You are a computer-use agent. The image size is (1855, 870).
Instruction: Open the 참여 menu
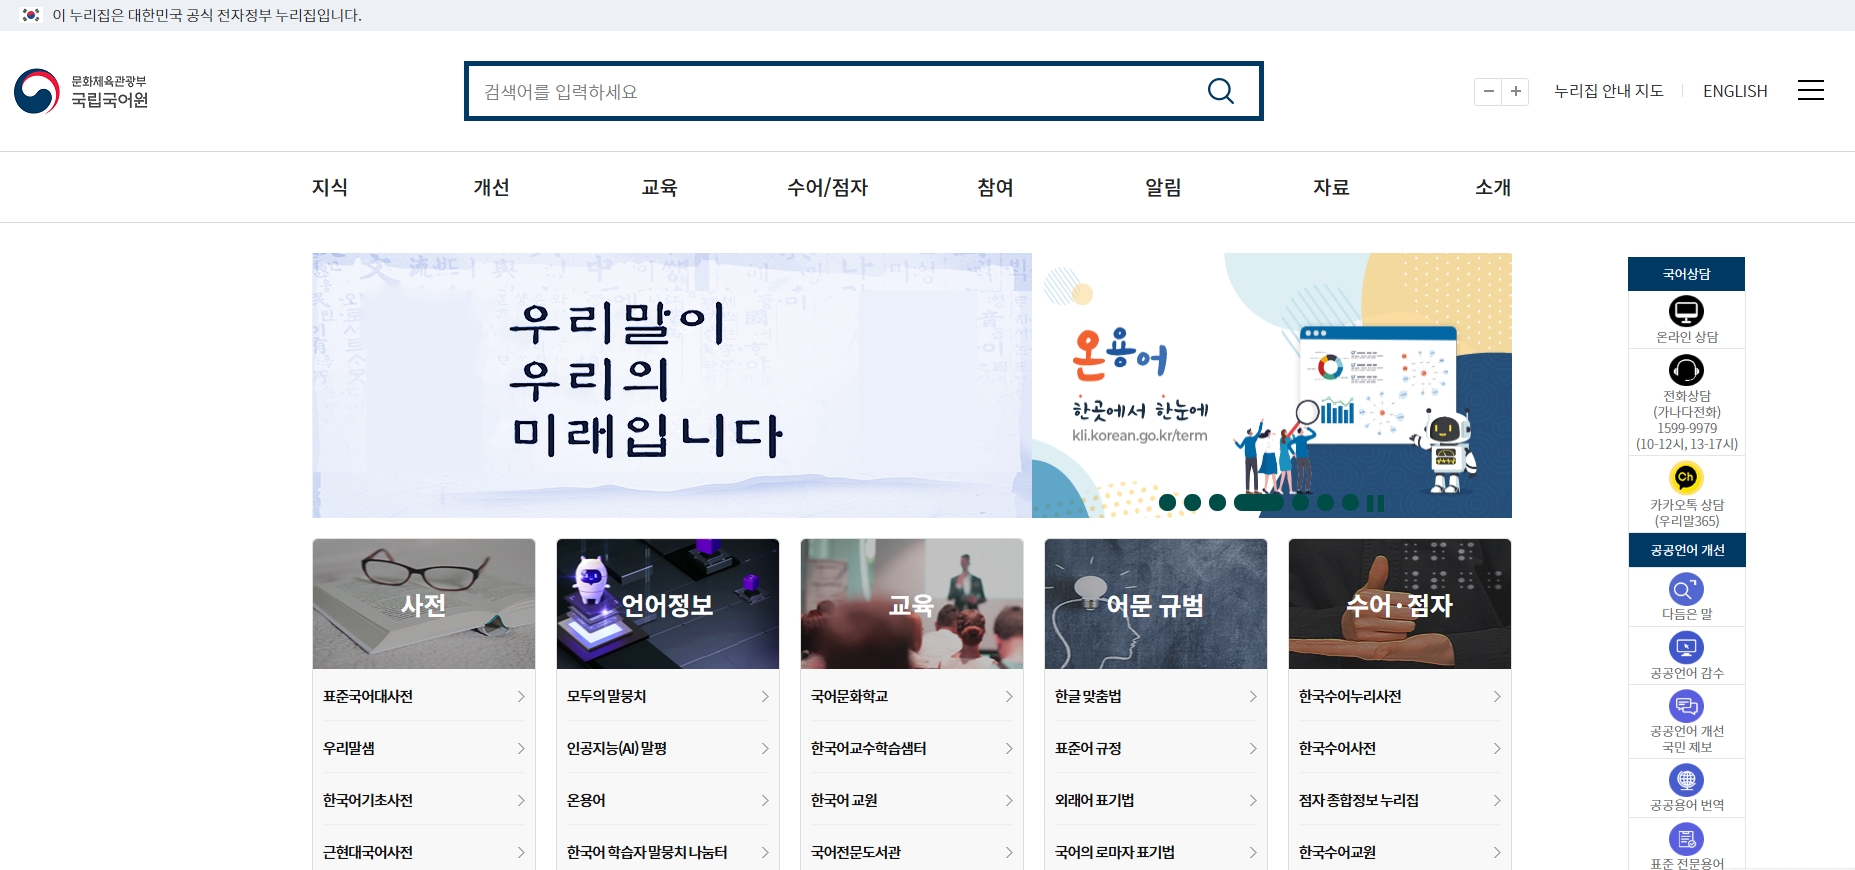(x=995, y=187)
